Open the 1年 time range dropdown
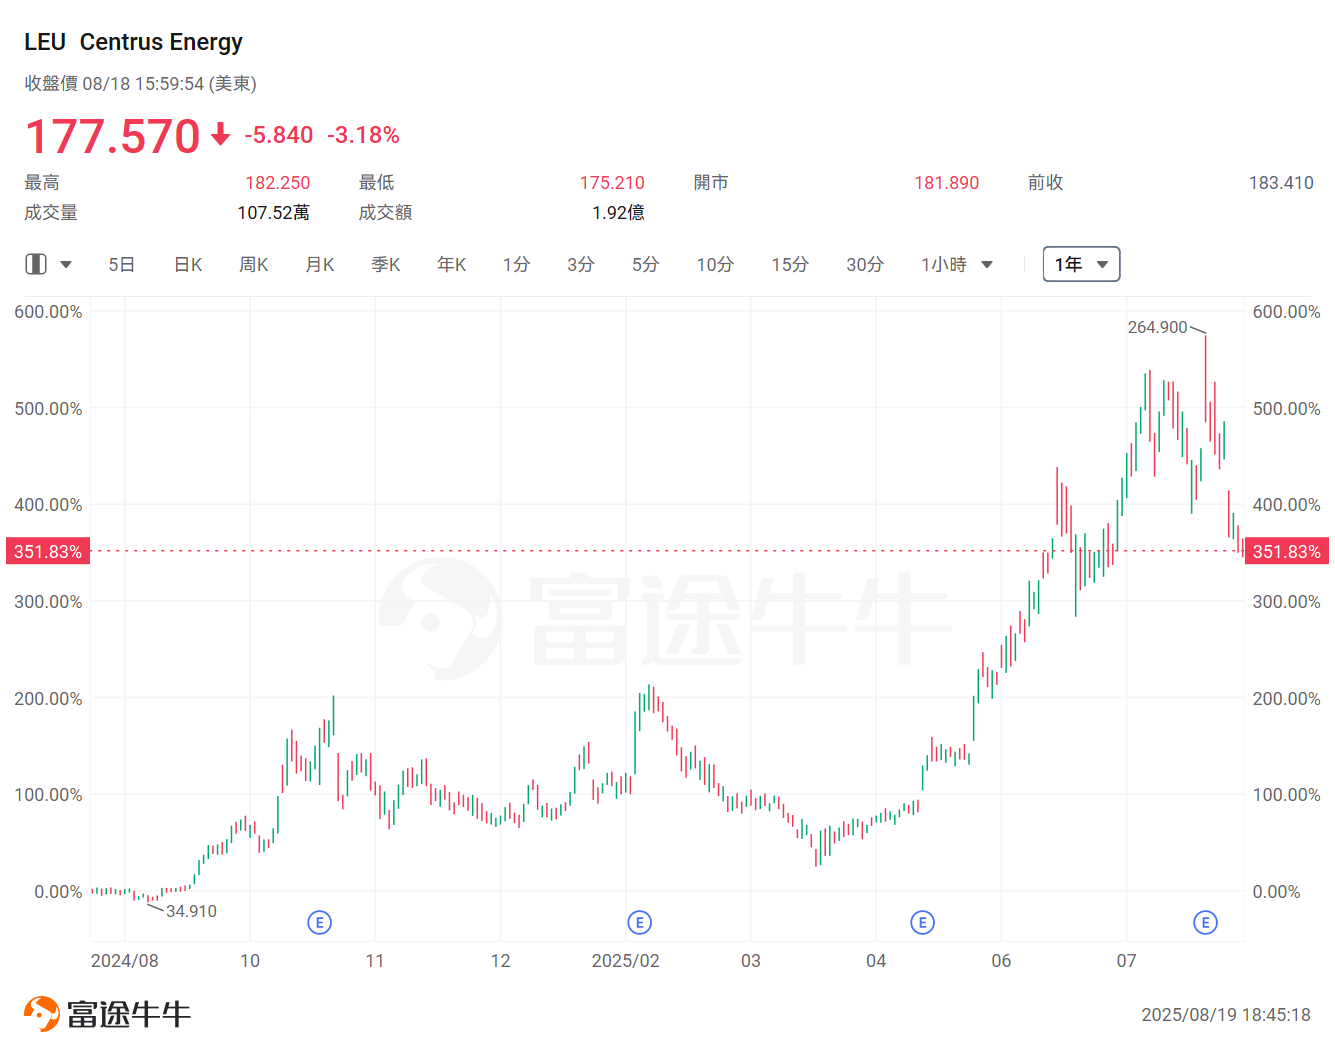The width and height of the screenshot is (1335, 1055). [1081, 263]
